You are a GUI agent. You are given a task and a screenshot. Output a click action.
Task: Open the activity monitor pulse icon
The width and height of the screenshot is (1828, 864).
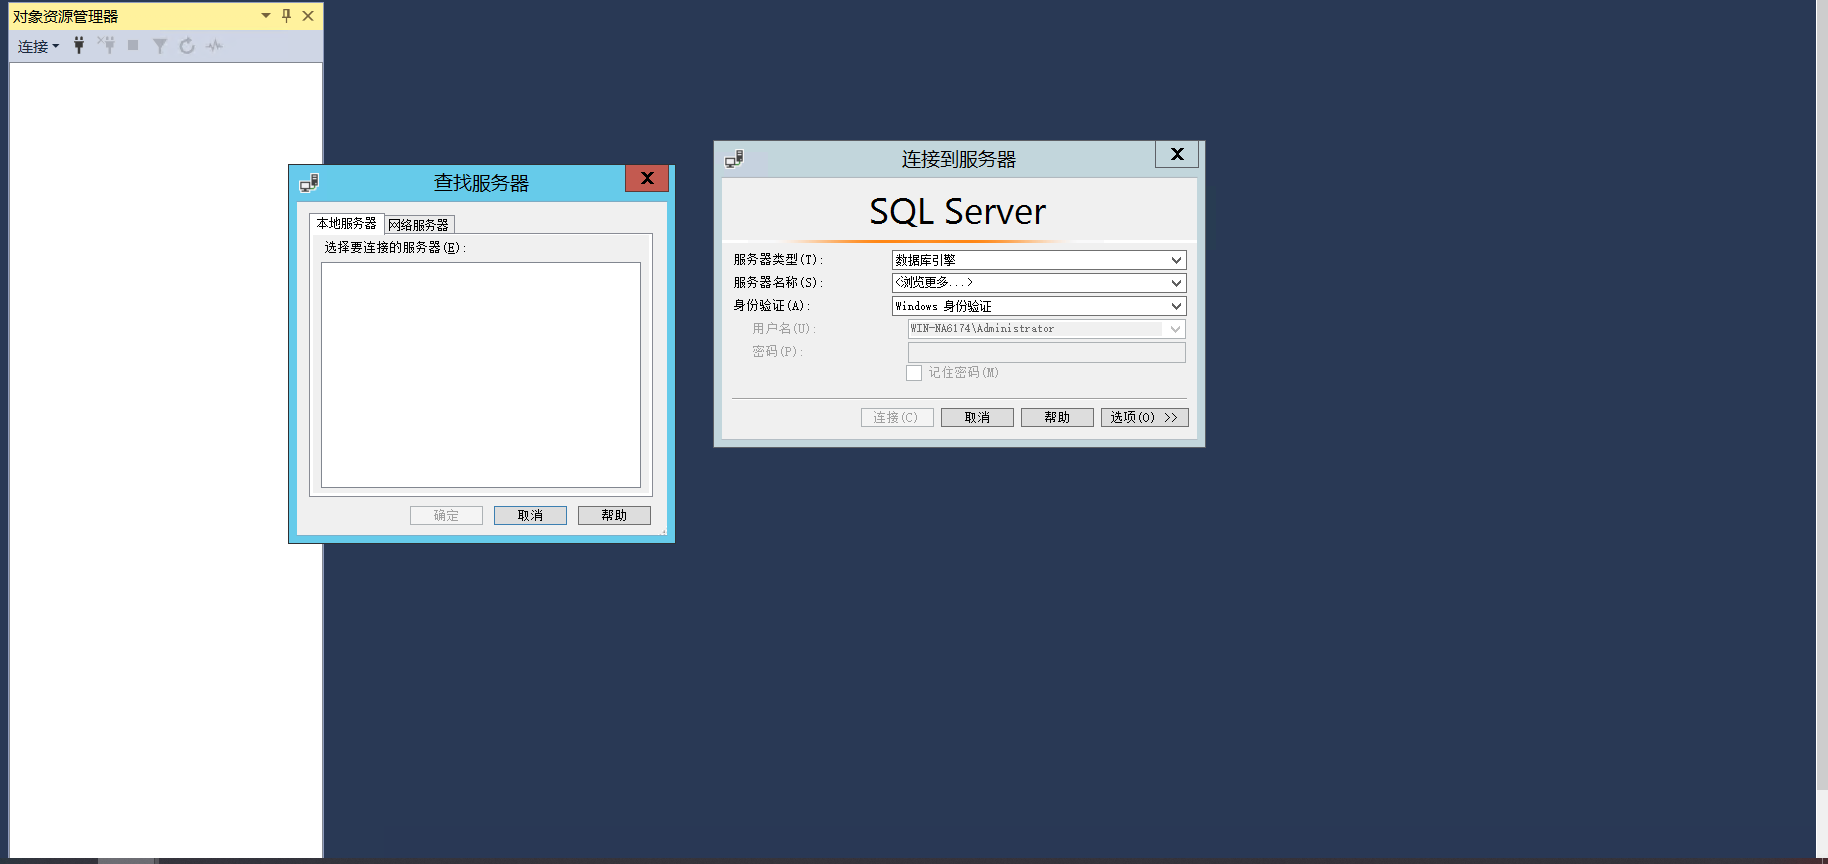tap(214, 46)
